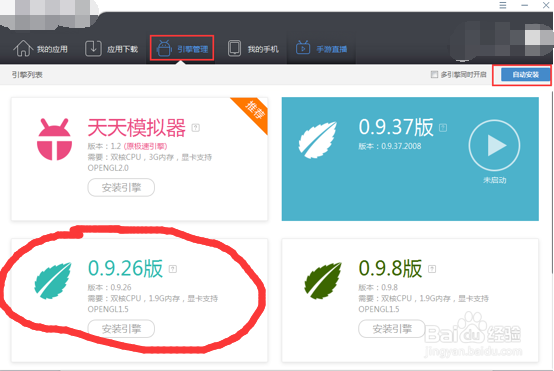Open help icon next to 0.9.37版
Viewport: 554px width, 371px height.
443,128
